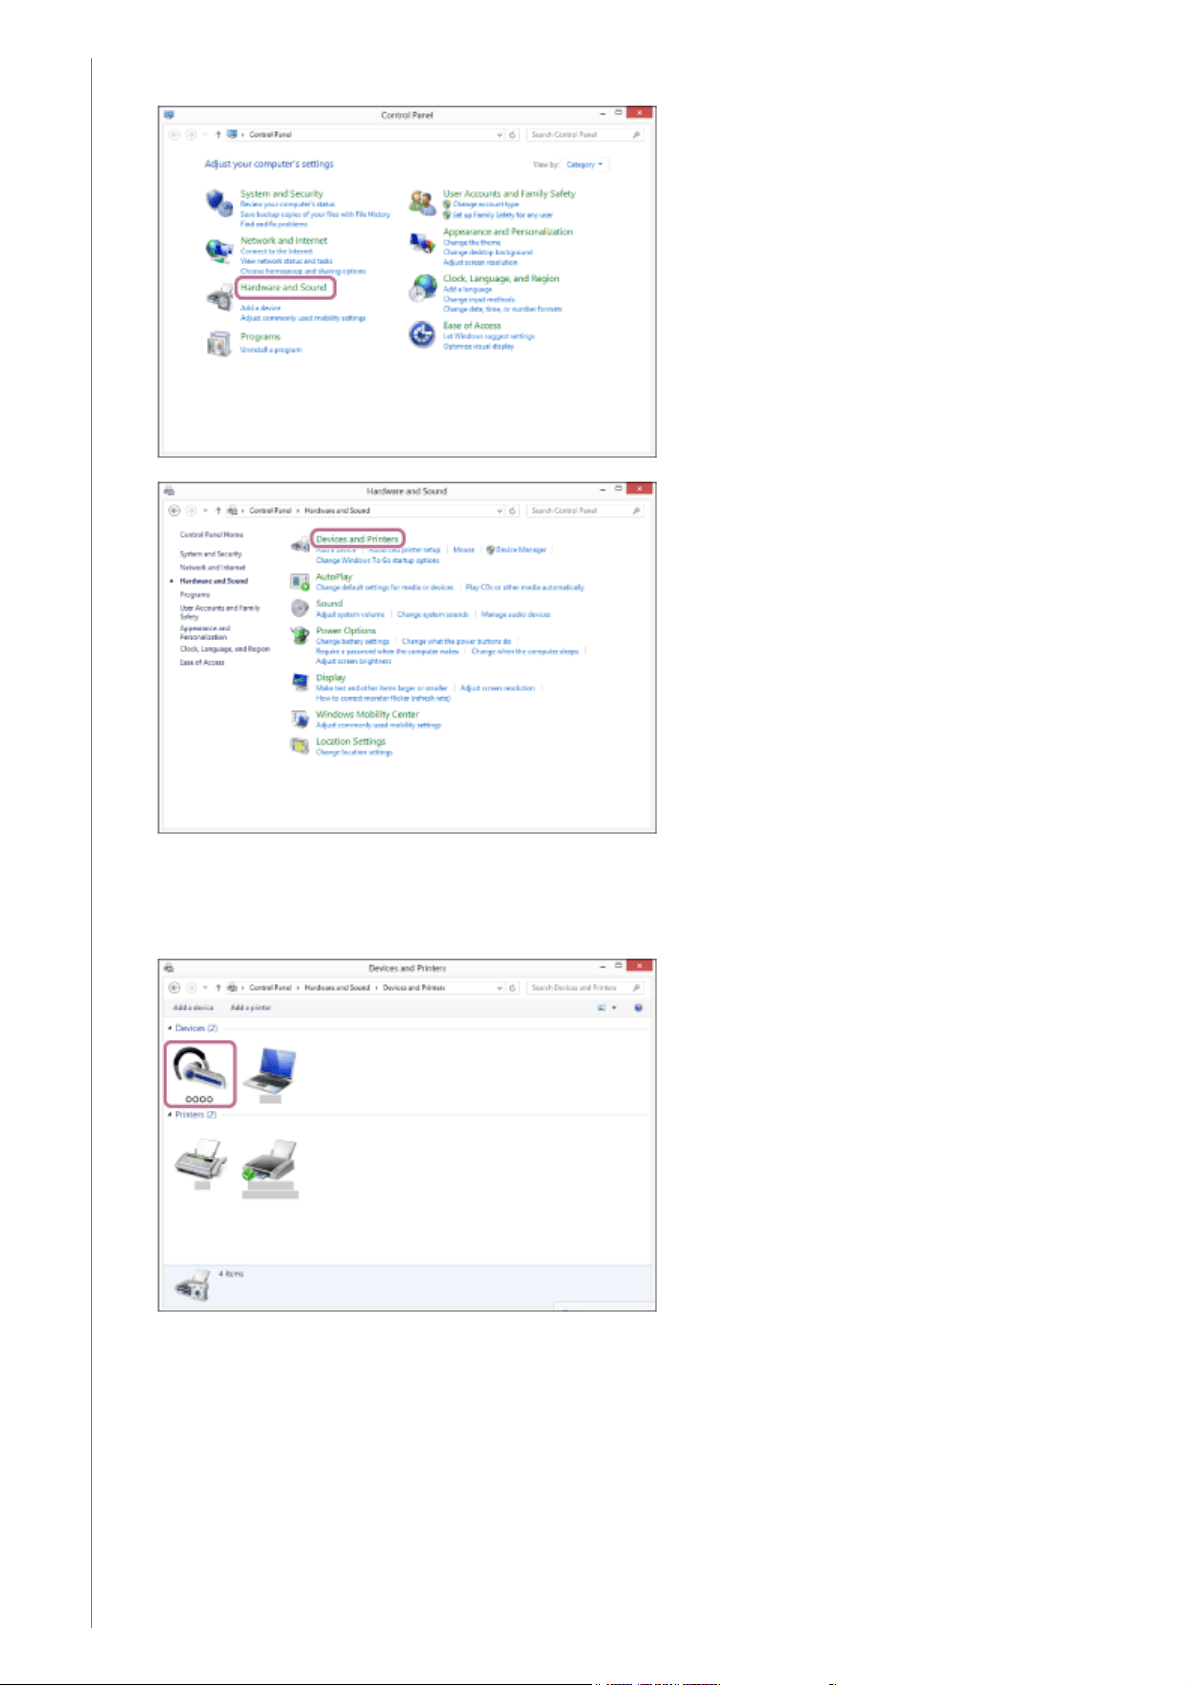
Task: Click Add a device in Devices and Printers toolbar
Action: (193, 1008)
